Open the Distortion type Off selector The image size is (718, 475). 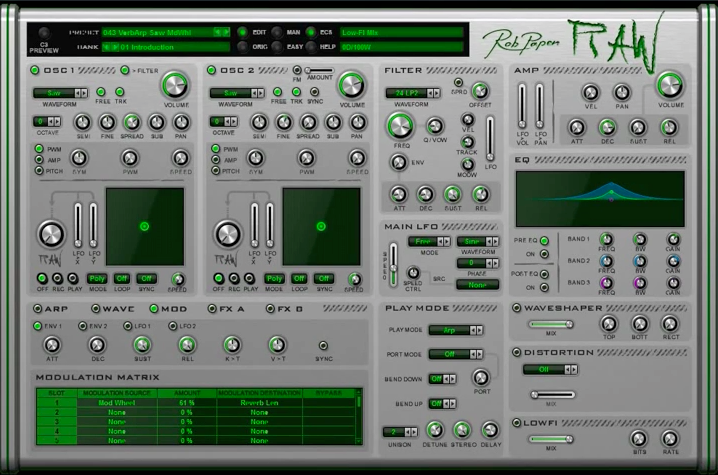550,369
